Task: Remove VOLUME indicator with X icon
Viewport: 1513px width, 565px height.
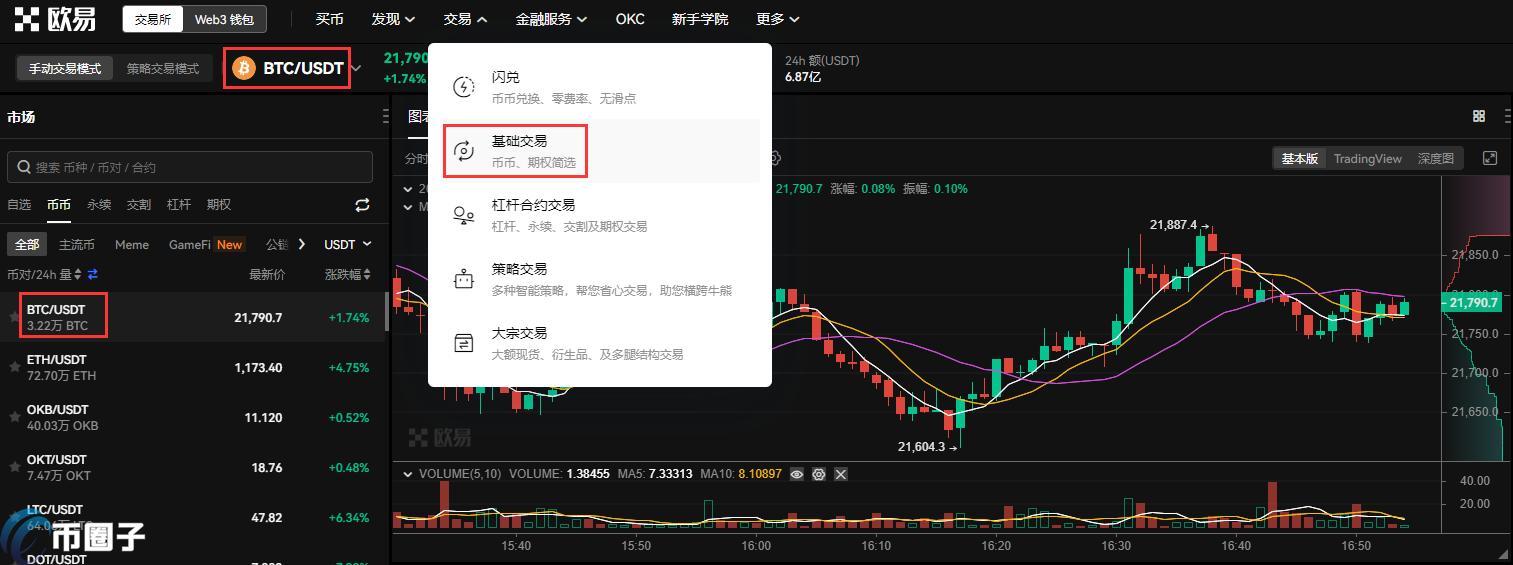Action: (841, 474)
